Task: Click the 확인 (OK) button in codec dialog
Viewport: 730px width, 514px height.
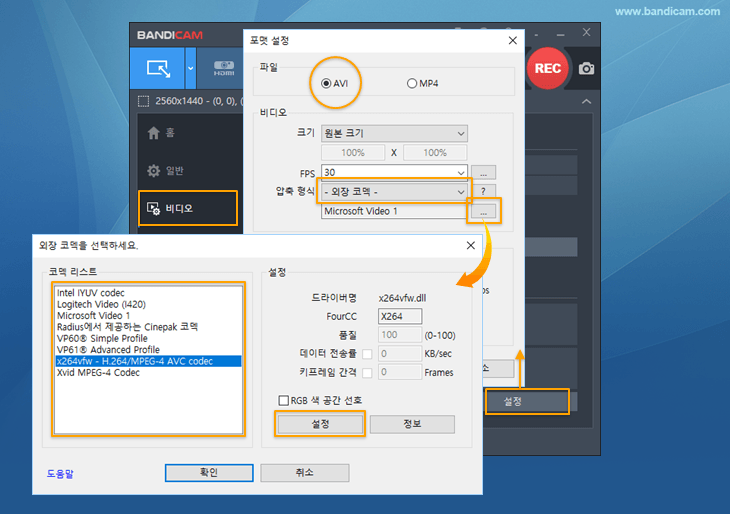Action: pos(208,472)
